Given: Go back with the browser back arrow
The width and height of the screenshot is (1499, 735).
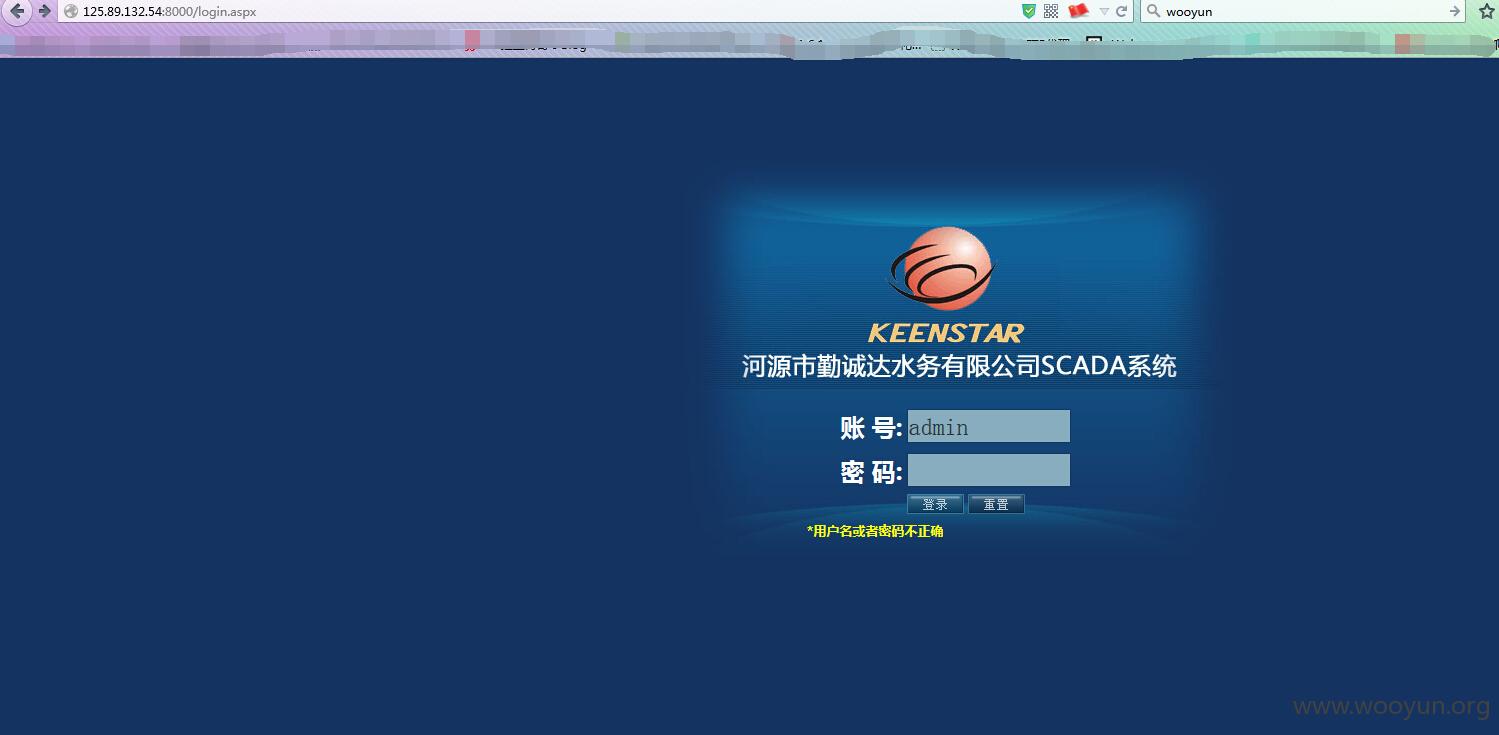Looking at the screenshot, I should click(17, 12).
